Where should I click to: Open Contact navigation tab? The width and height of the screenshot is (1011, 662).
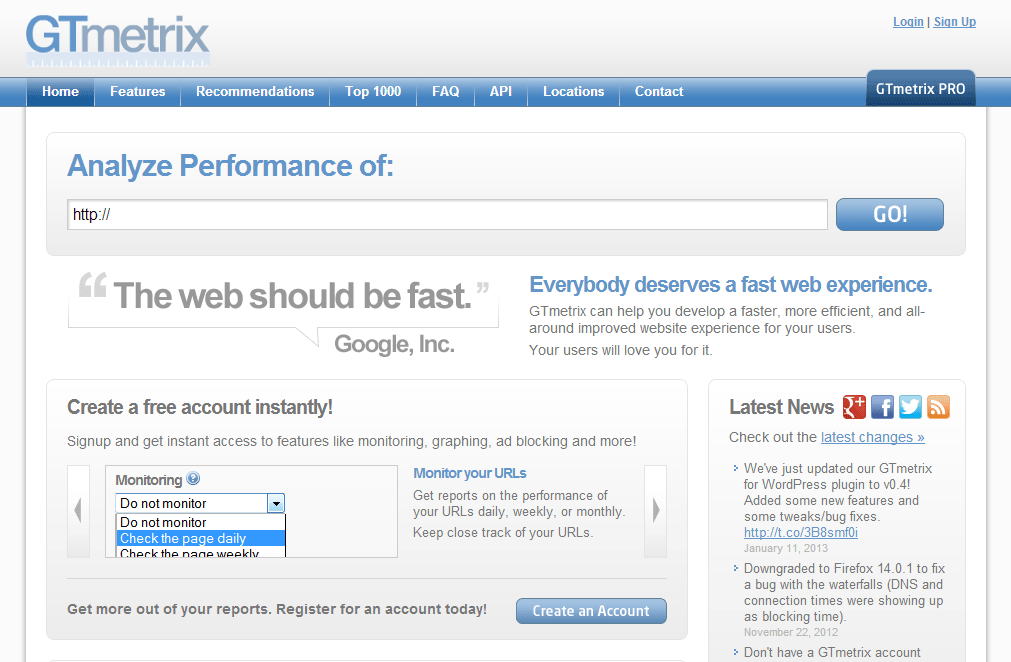click(659, 92)
